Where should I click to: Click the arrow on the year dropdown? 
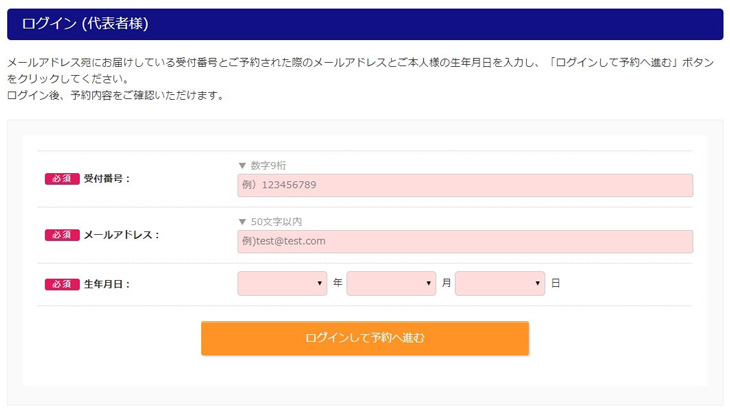(320, 284)
